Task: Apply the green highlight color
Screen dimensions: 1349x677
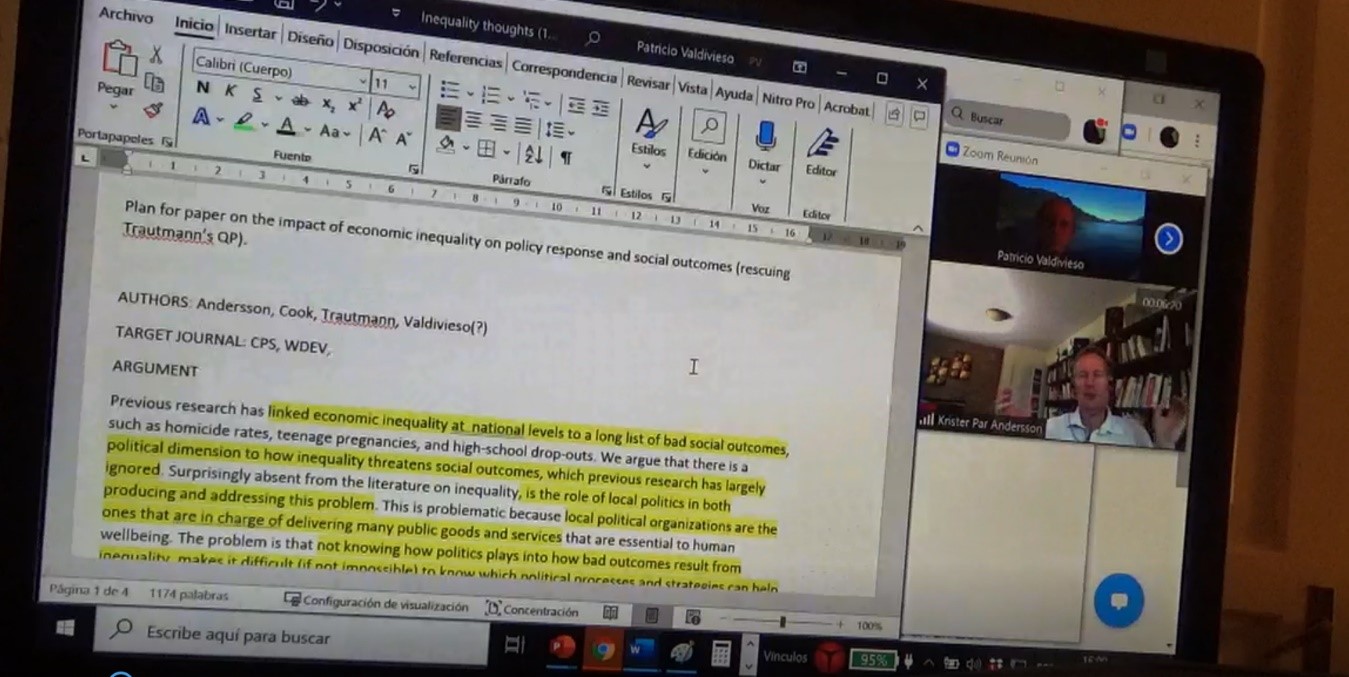Action: (x=244, y=122)
